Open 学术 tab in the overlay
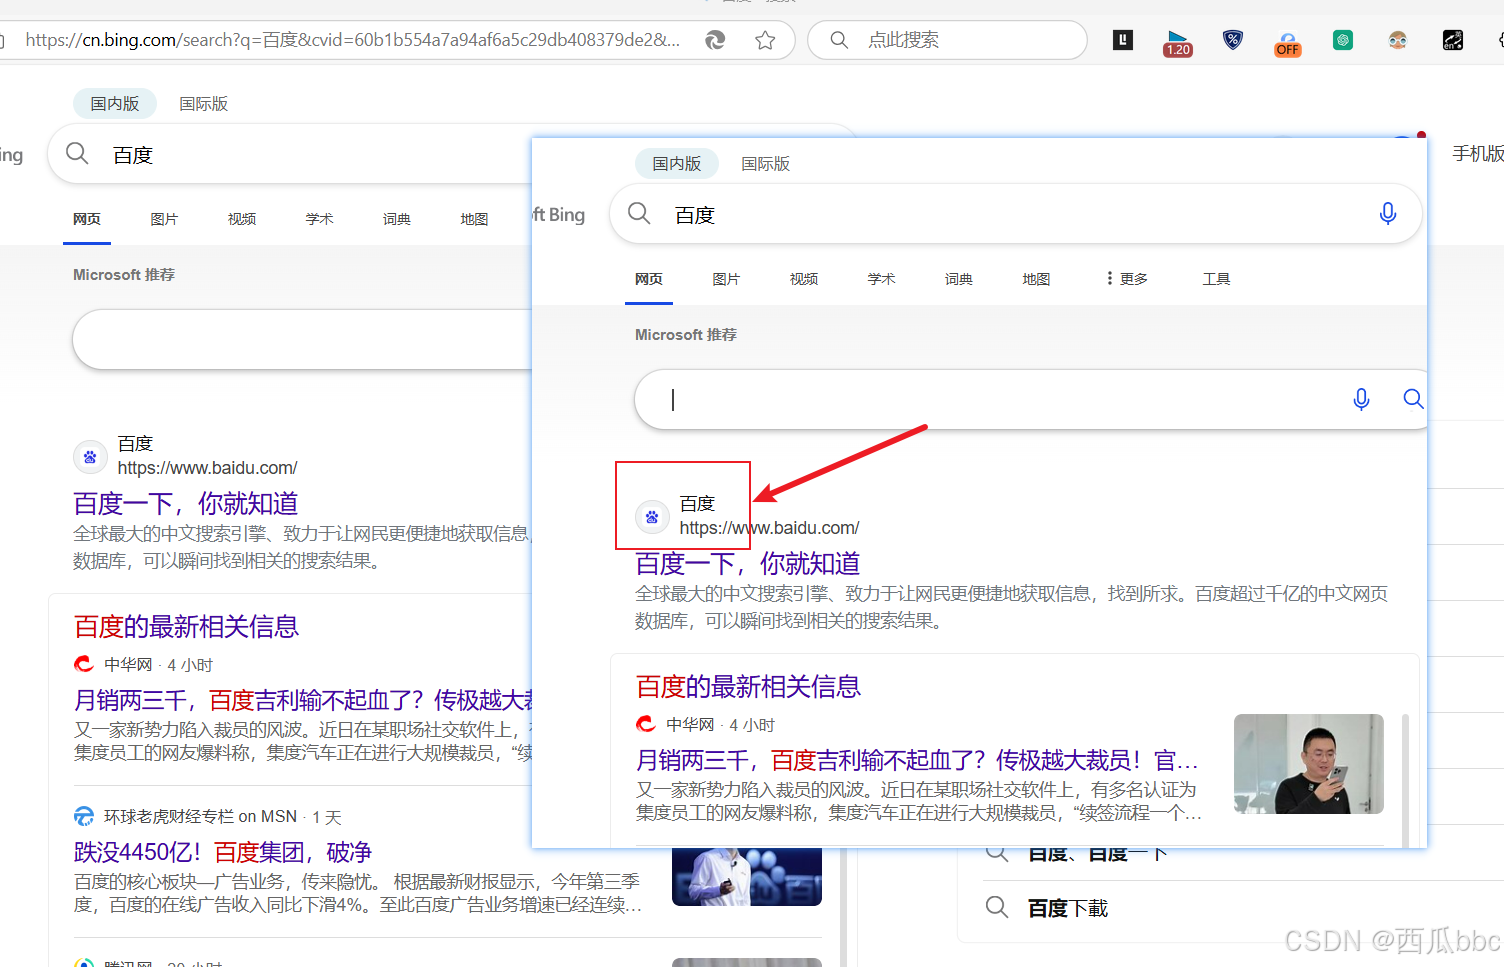Viewport: 1504px width, 967px height. click(x=881, y=279)
